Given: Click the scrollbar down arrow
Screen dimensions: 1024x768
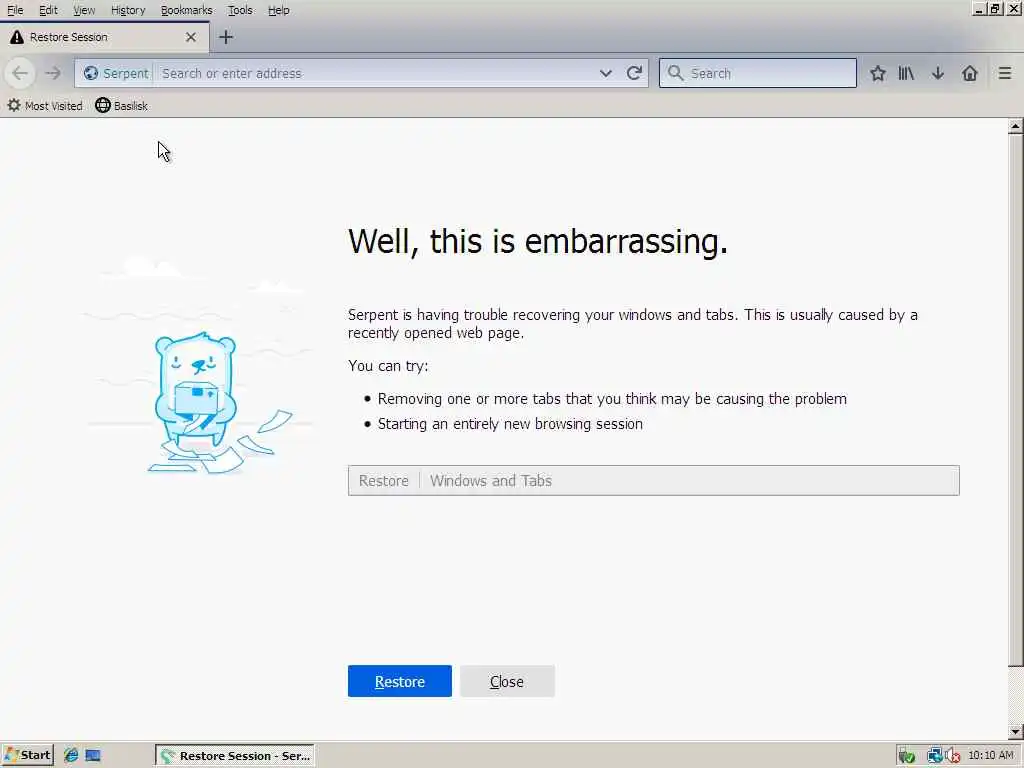Looking at the screenshot, I should pyautogui.click(x=1015, y=732).
